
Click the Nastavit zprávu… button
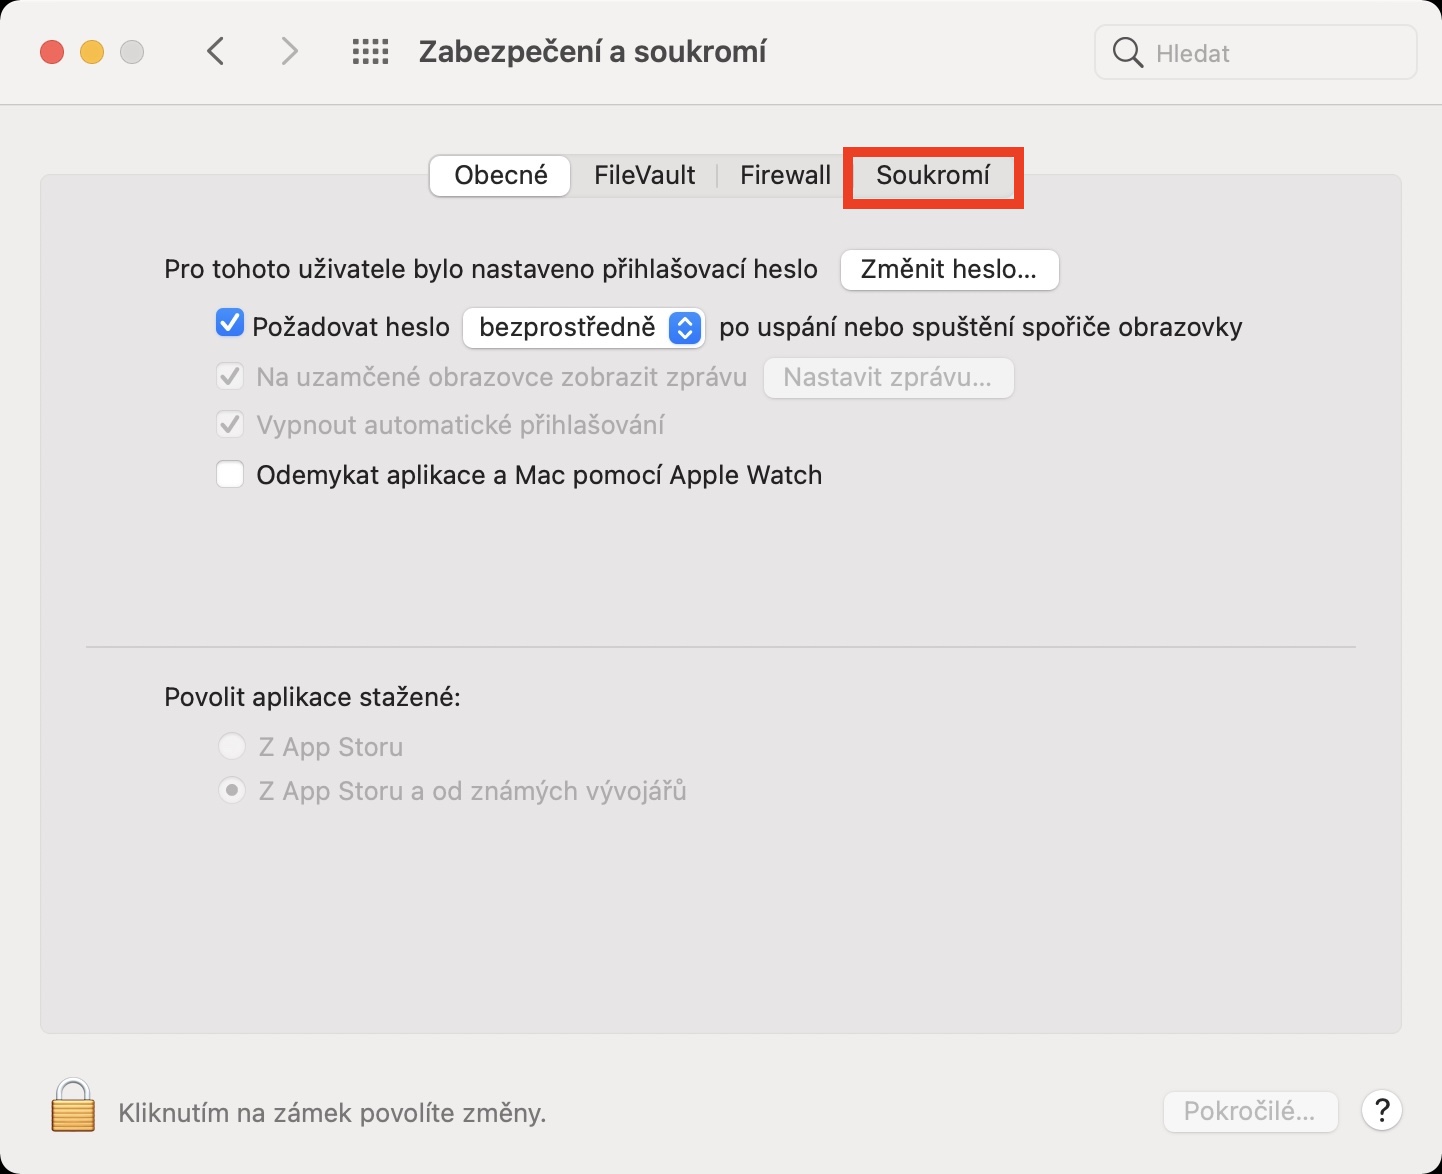point(887,378)
